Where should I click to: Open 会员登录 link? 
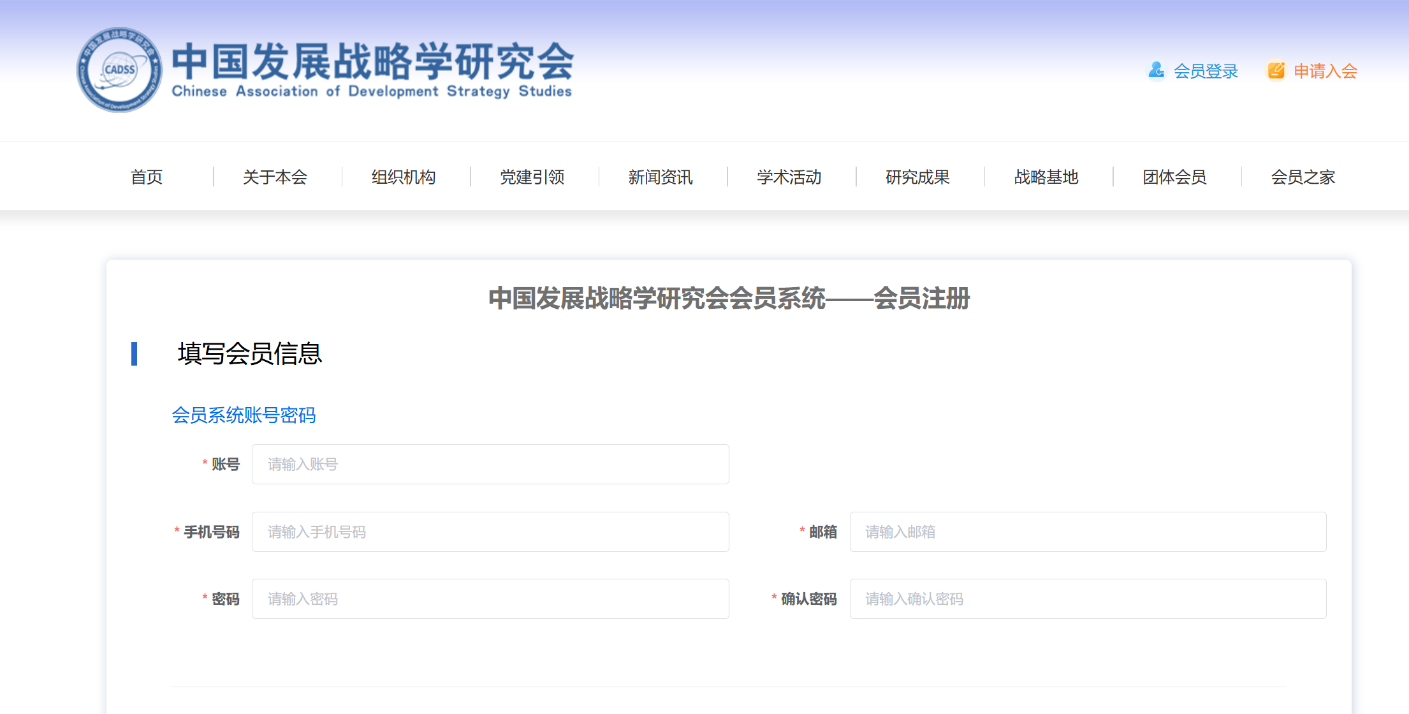coord(1206,71)
